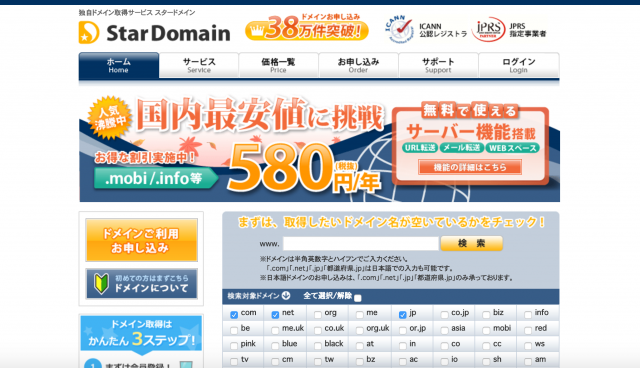Check the red domain checkbox
This screenshot has height=368, width=640.
[528, 330]
